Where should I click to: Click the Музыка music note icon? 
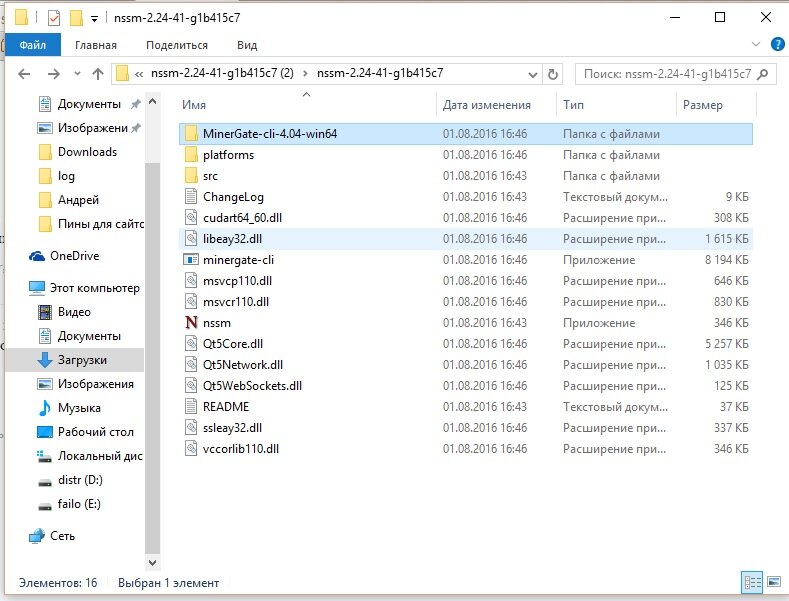pyautogui.click(x=44, y=408)
